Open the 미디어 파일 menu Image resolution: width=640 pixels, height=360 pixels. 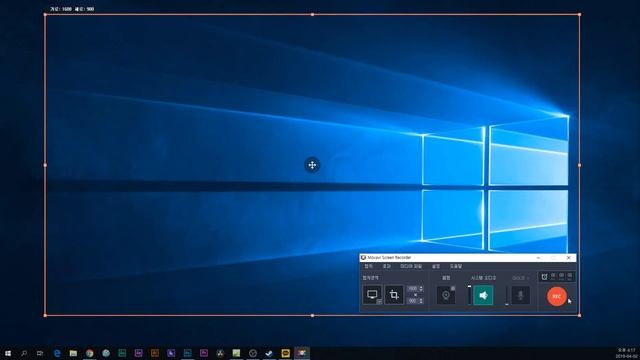[x=411, y=266]
